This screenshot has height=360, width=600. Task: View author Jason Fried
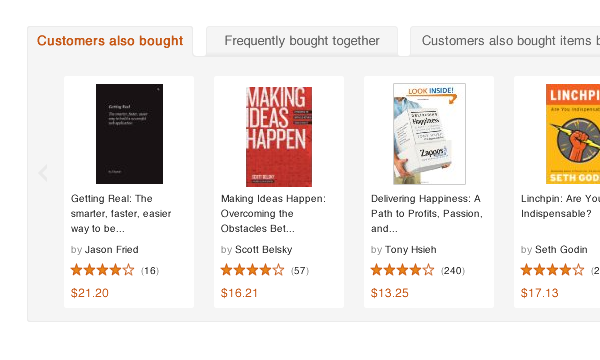tap(112, 249)
